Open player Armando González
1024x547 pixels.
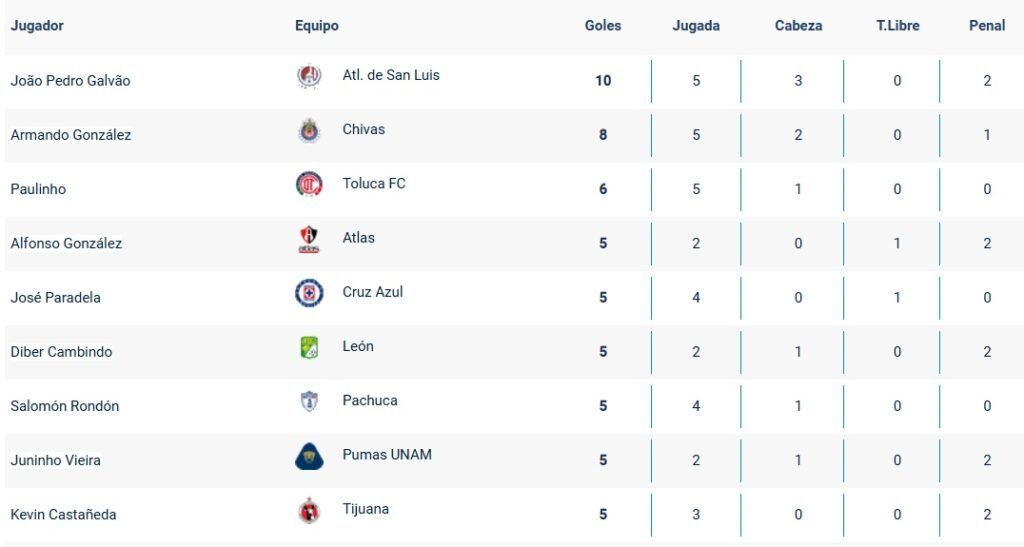click(70, 135)
